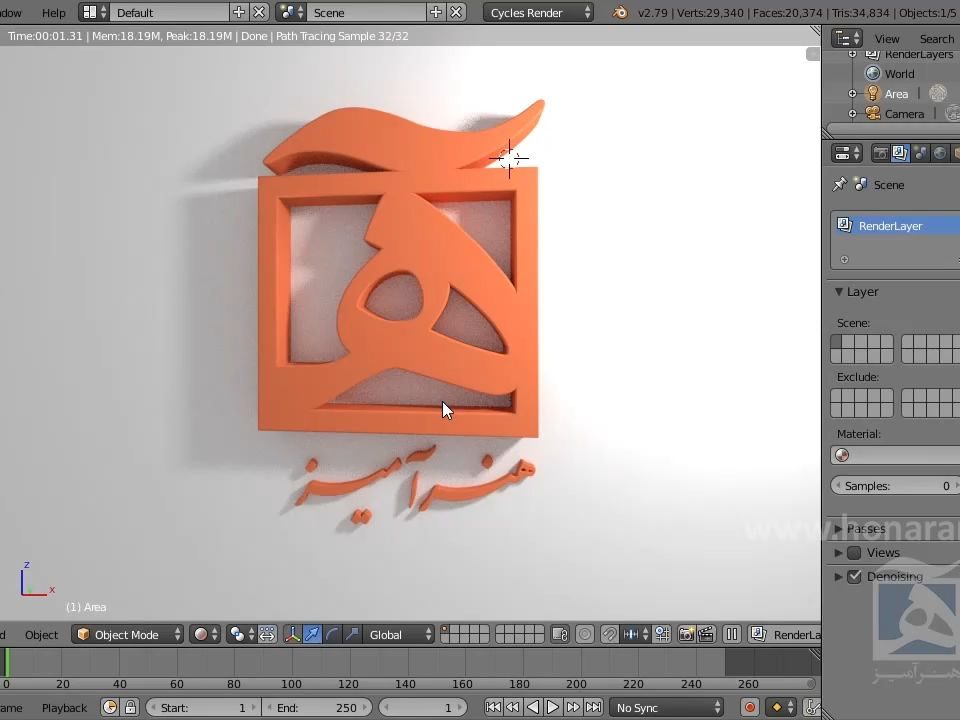Toggle the 3D manipulator widget
960x720 pixels.
pyautogui.click(x=293, y=634)
